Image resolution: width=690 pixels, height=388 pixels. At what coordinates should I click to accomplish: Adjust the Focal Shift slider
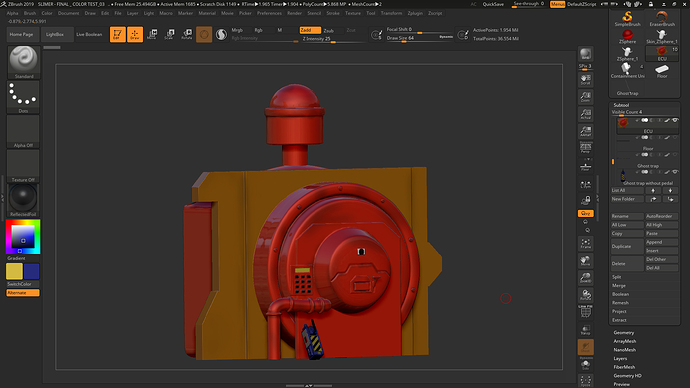point(419,29)
